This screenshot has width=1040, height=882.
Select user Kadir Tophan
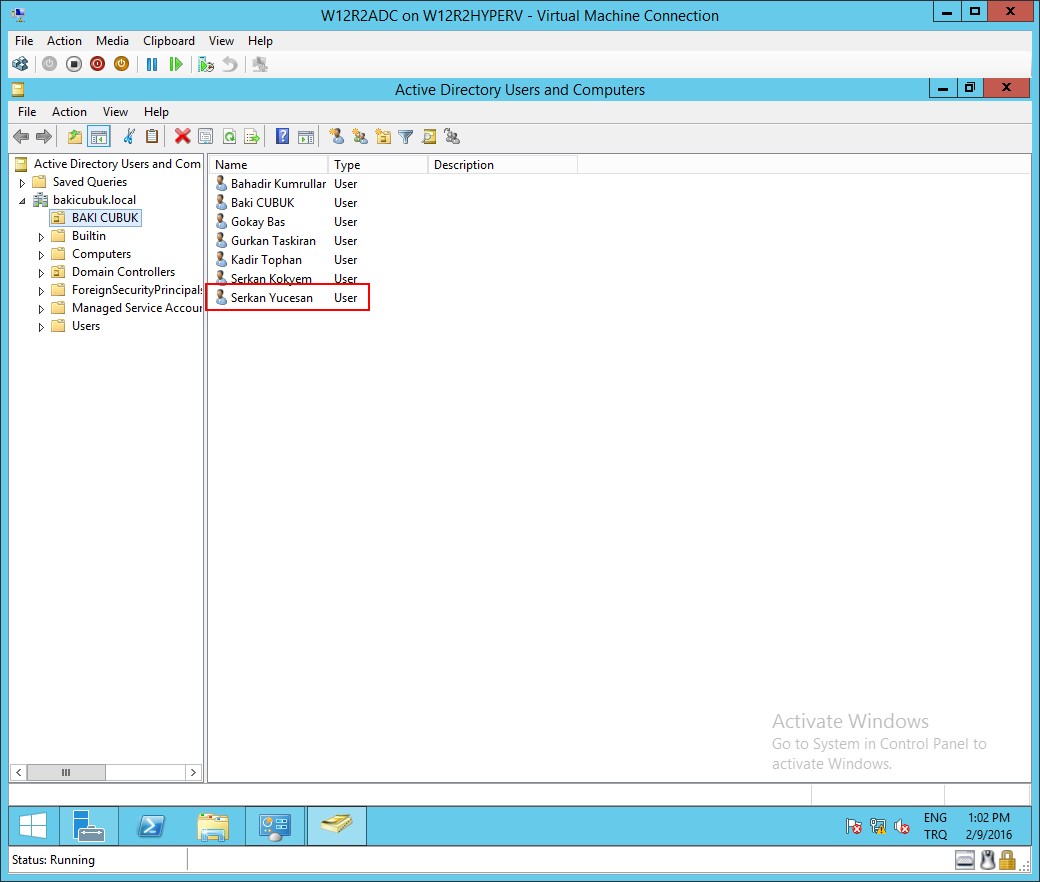click(266, 259)
